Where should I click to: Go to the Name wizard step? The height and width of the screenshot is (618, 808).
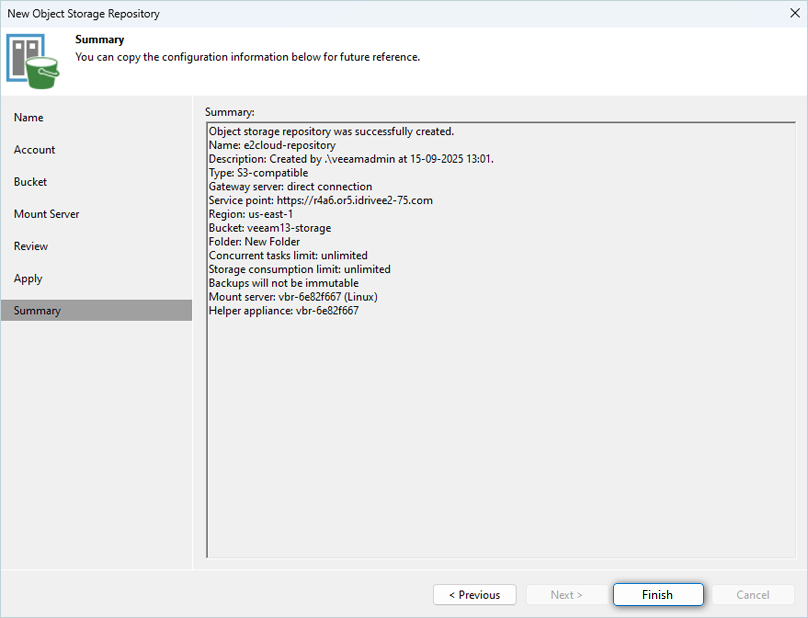click(29, 118)
